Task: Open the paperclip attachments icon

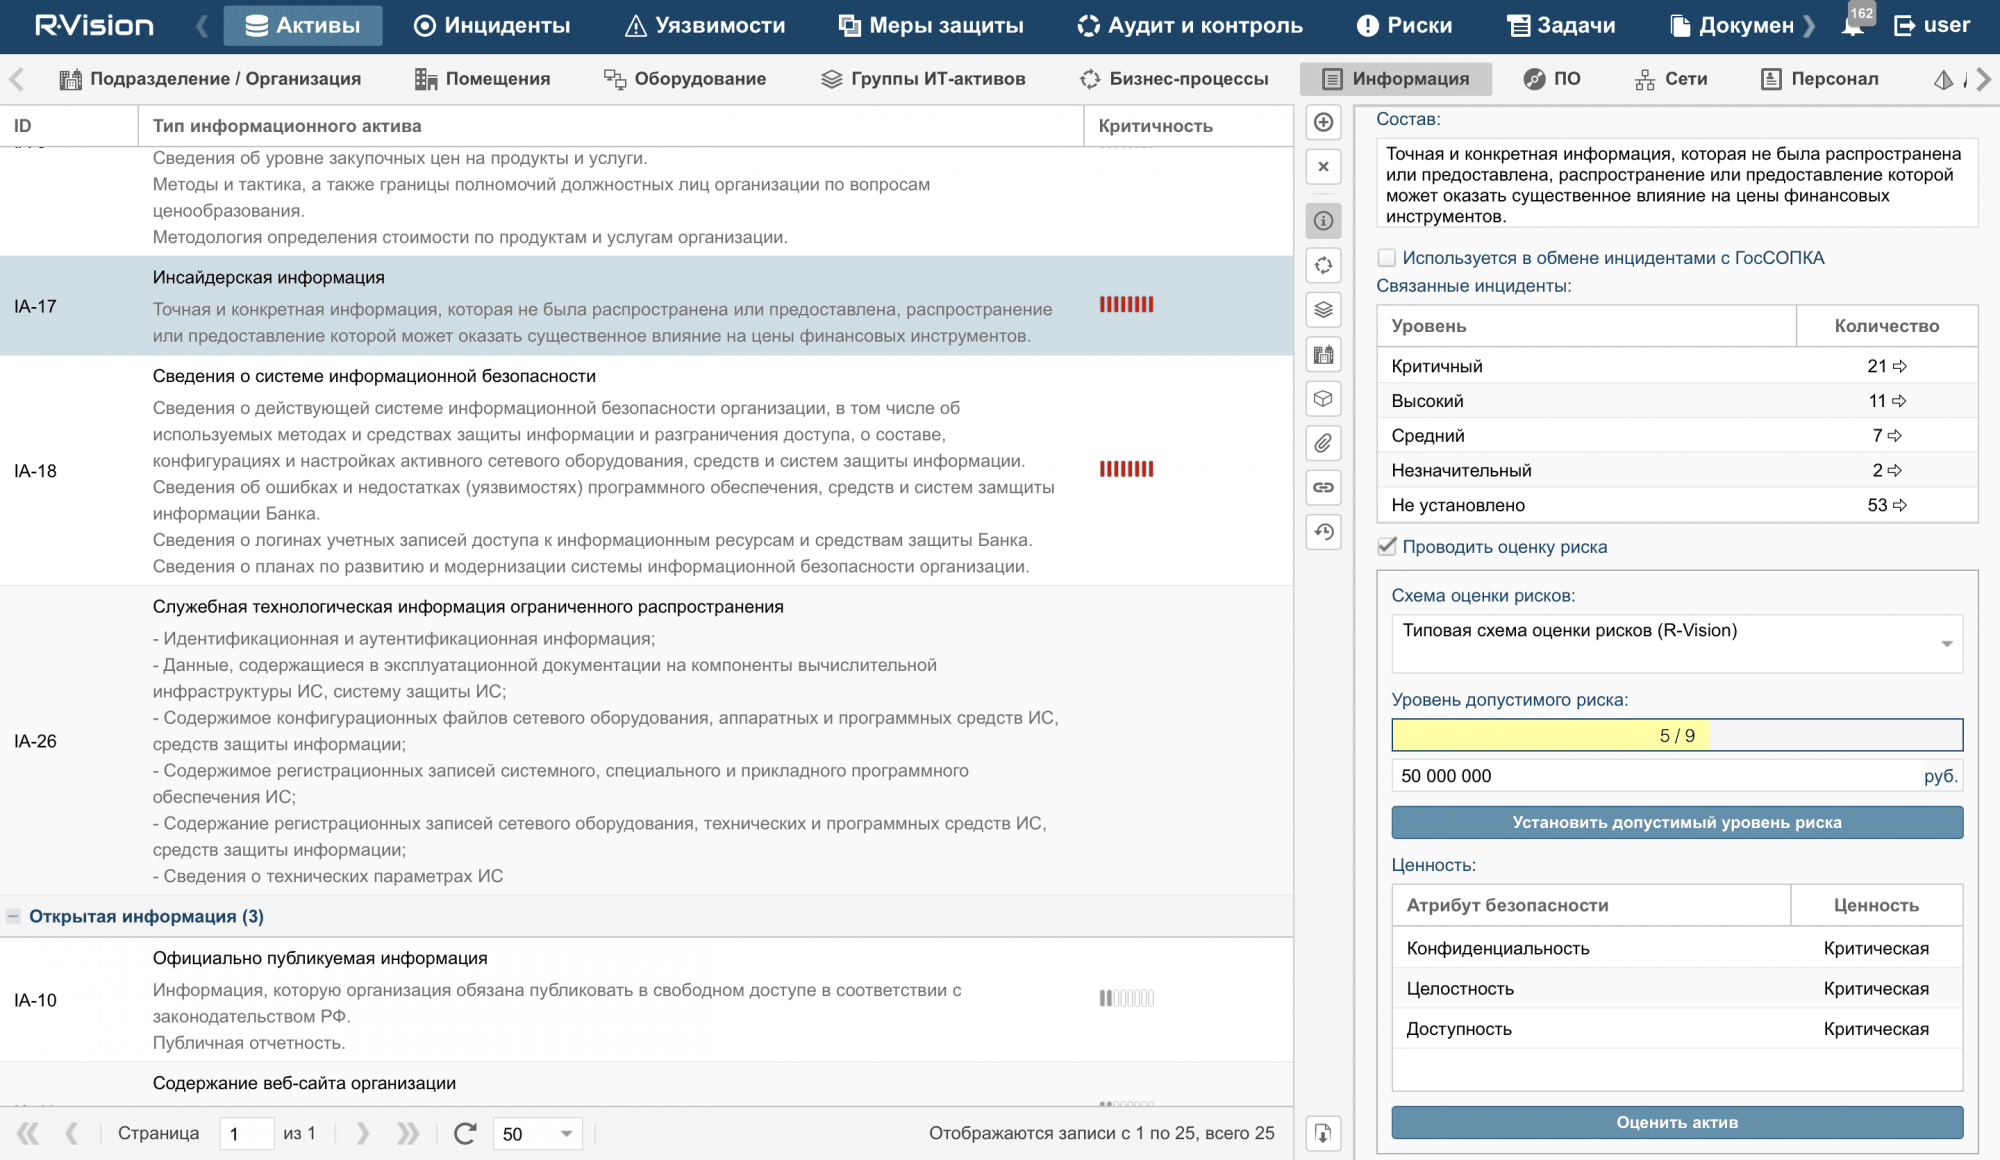Action: tap(1323, 443)
